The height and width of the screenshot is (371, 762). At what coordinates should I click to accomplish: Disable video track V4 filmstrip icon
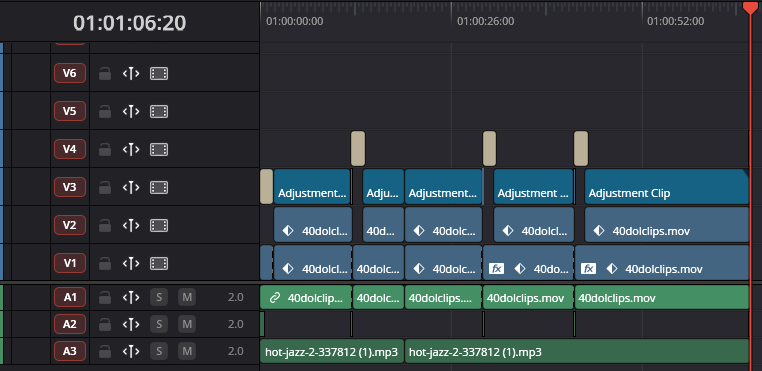point(159,150)
